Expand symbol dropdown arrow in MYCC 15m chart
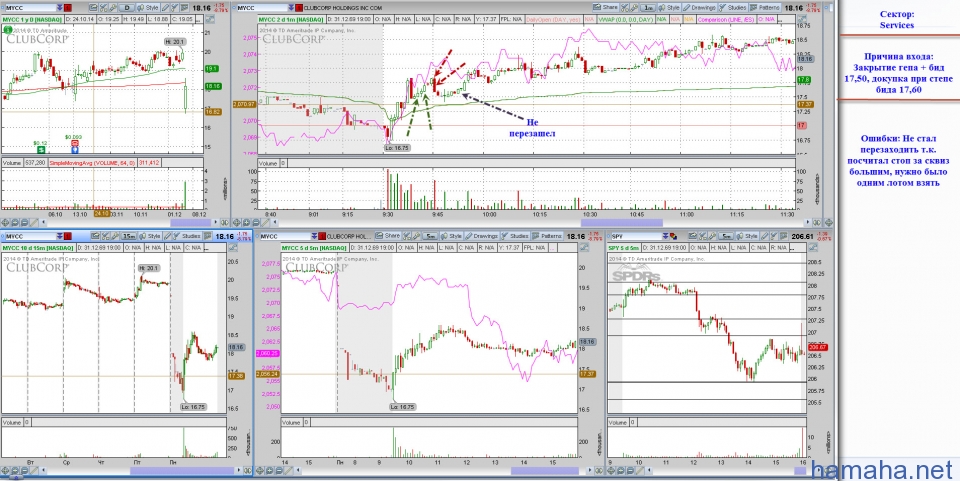This screenshot has height=481, width=960. click(x=59, y=237)
